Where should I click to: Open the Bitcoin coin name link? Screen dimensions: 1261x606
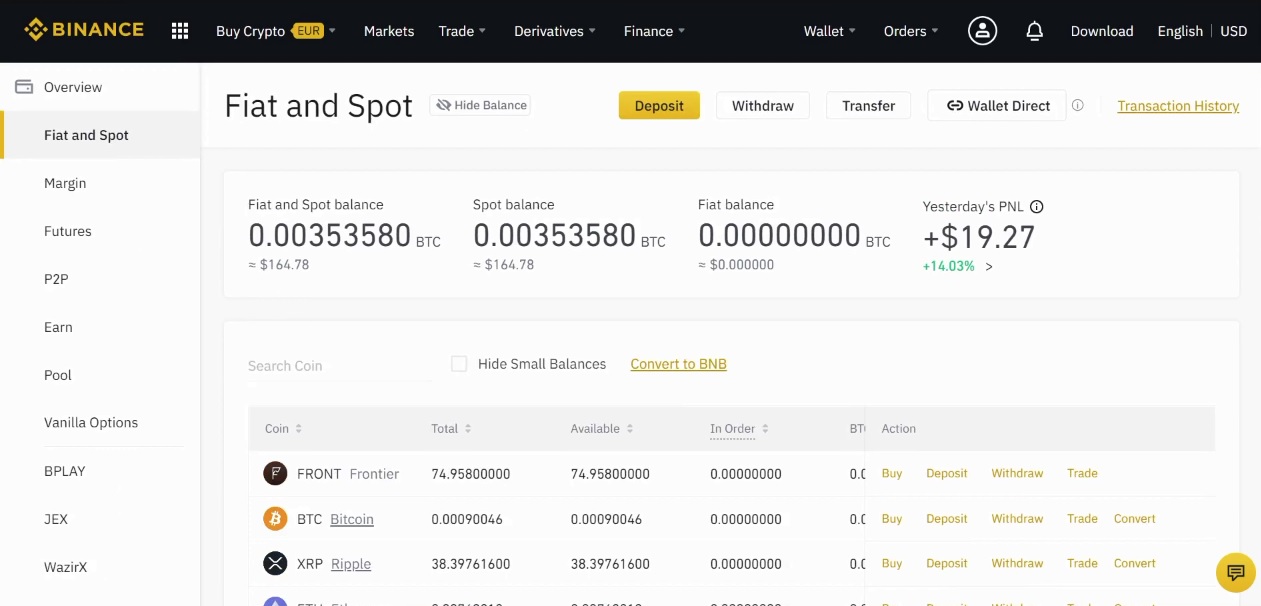(352, 519)
